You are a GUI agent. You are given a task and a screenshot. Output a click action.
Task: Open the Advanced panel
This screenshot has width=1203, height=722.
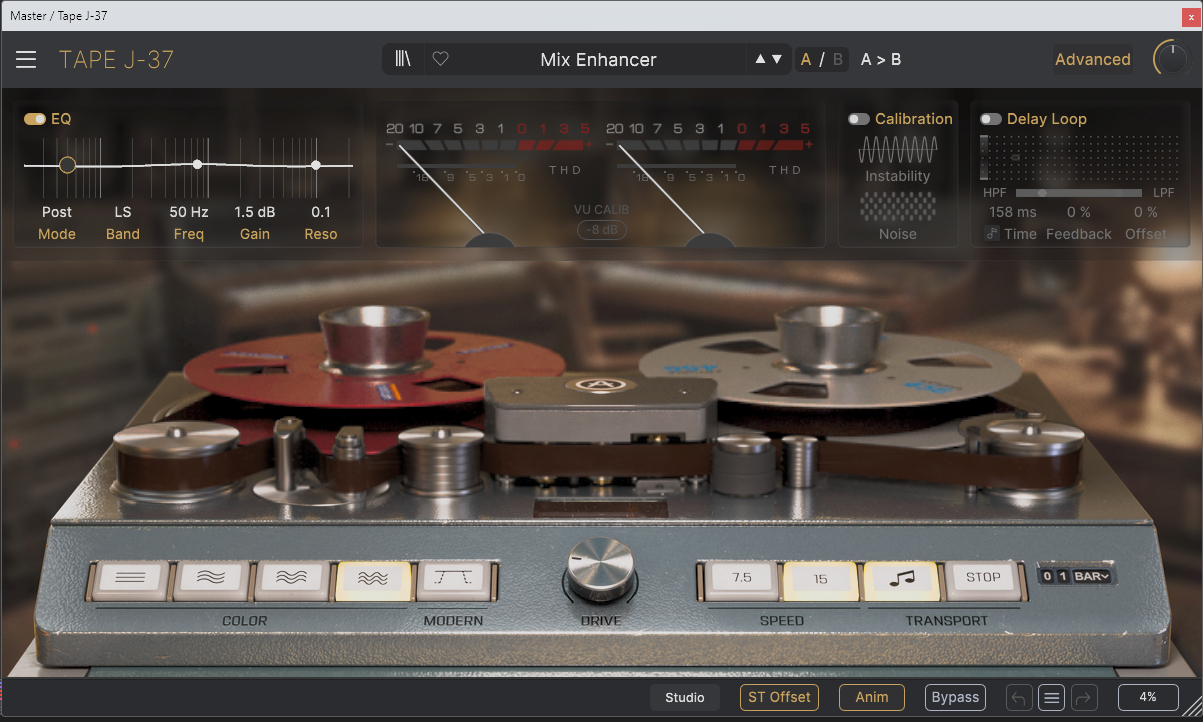pos(1092,60)
